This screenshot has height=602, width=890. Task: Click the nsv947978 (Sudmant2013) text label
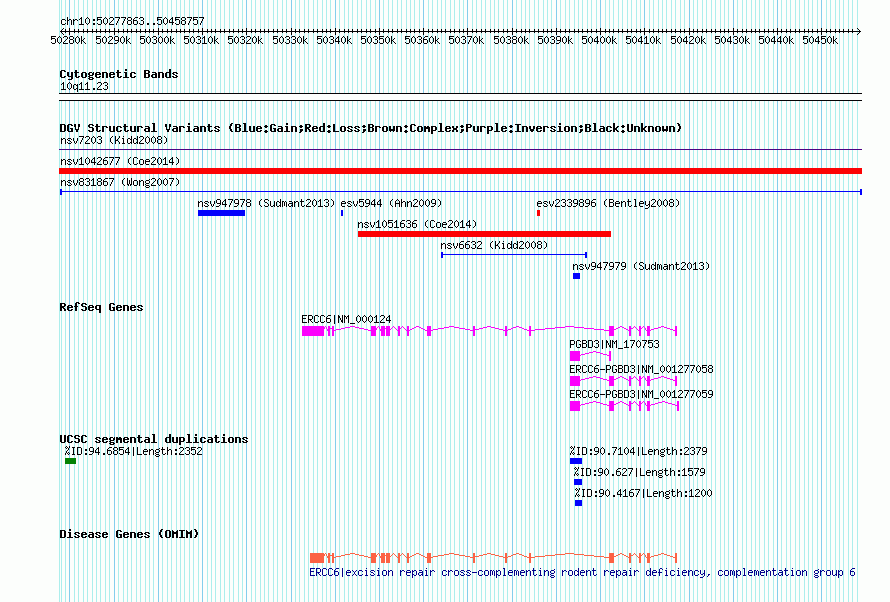pos(266,203)
